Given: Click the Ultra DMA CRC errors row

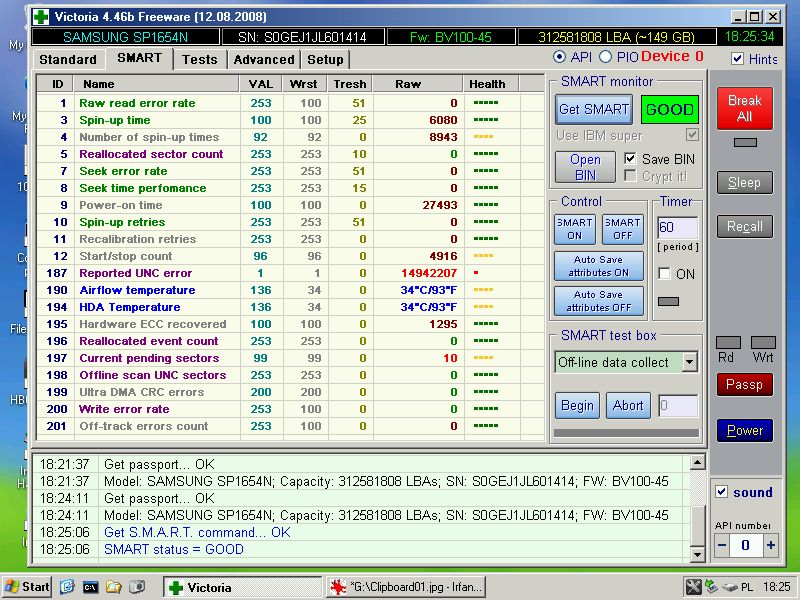Looking at the screenshot, I should click(x=291, y=392).
